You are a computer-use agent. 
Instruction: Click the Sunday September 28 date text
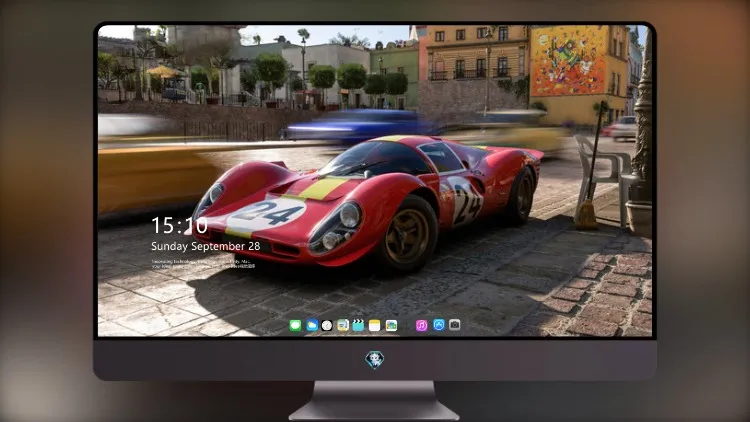point(206,246)
